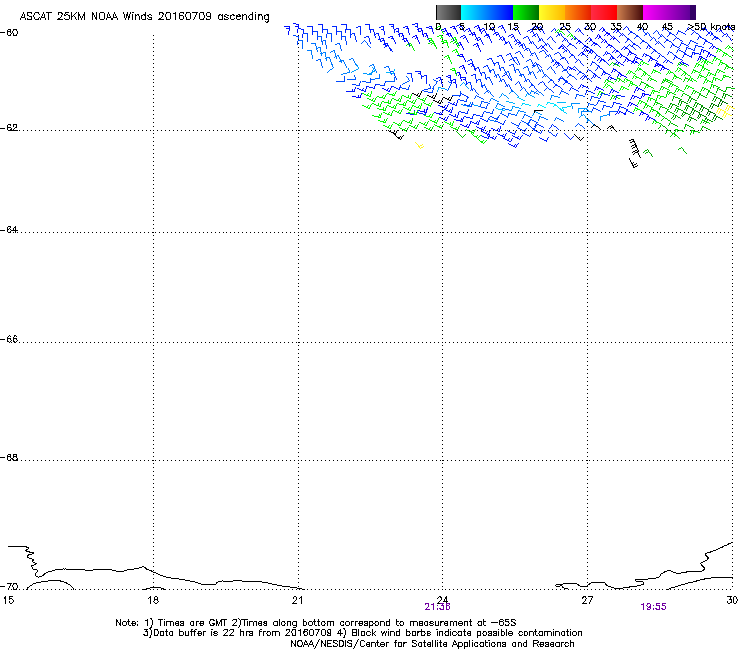Pick the magenta 40-45 knots color segment
The height and width of the screenshot is (650, 740).
click(656, 12)
